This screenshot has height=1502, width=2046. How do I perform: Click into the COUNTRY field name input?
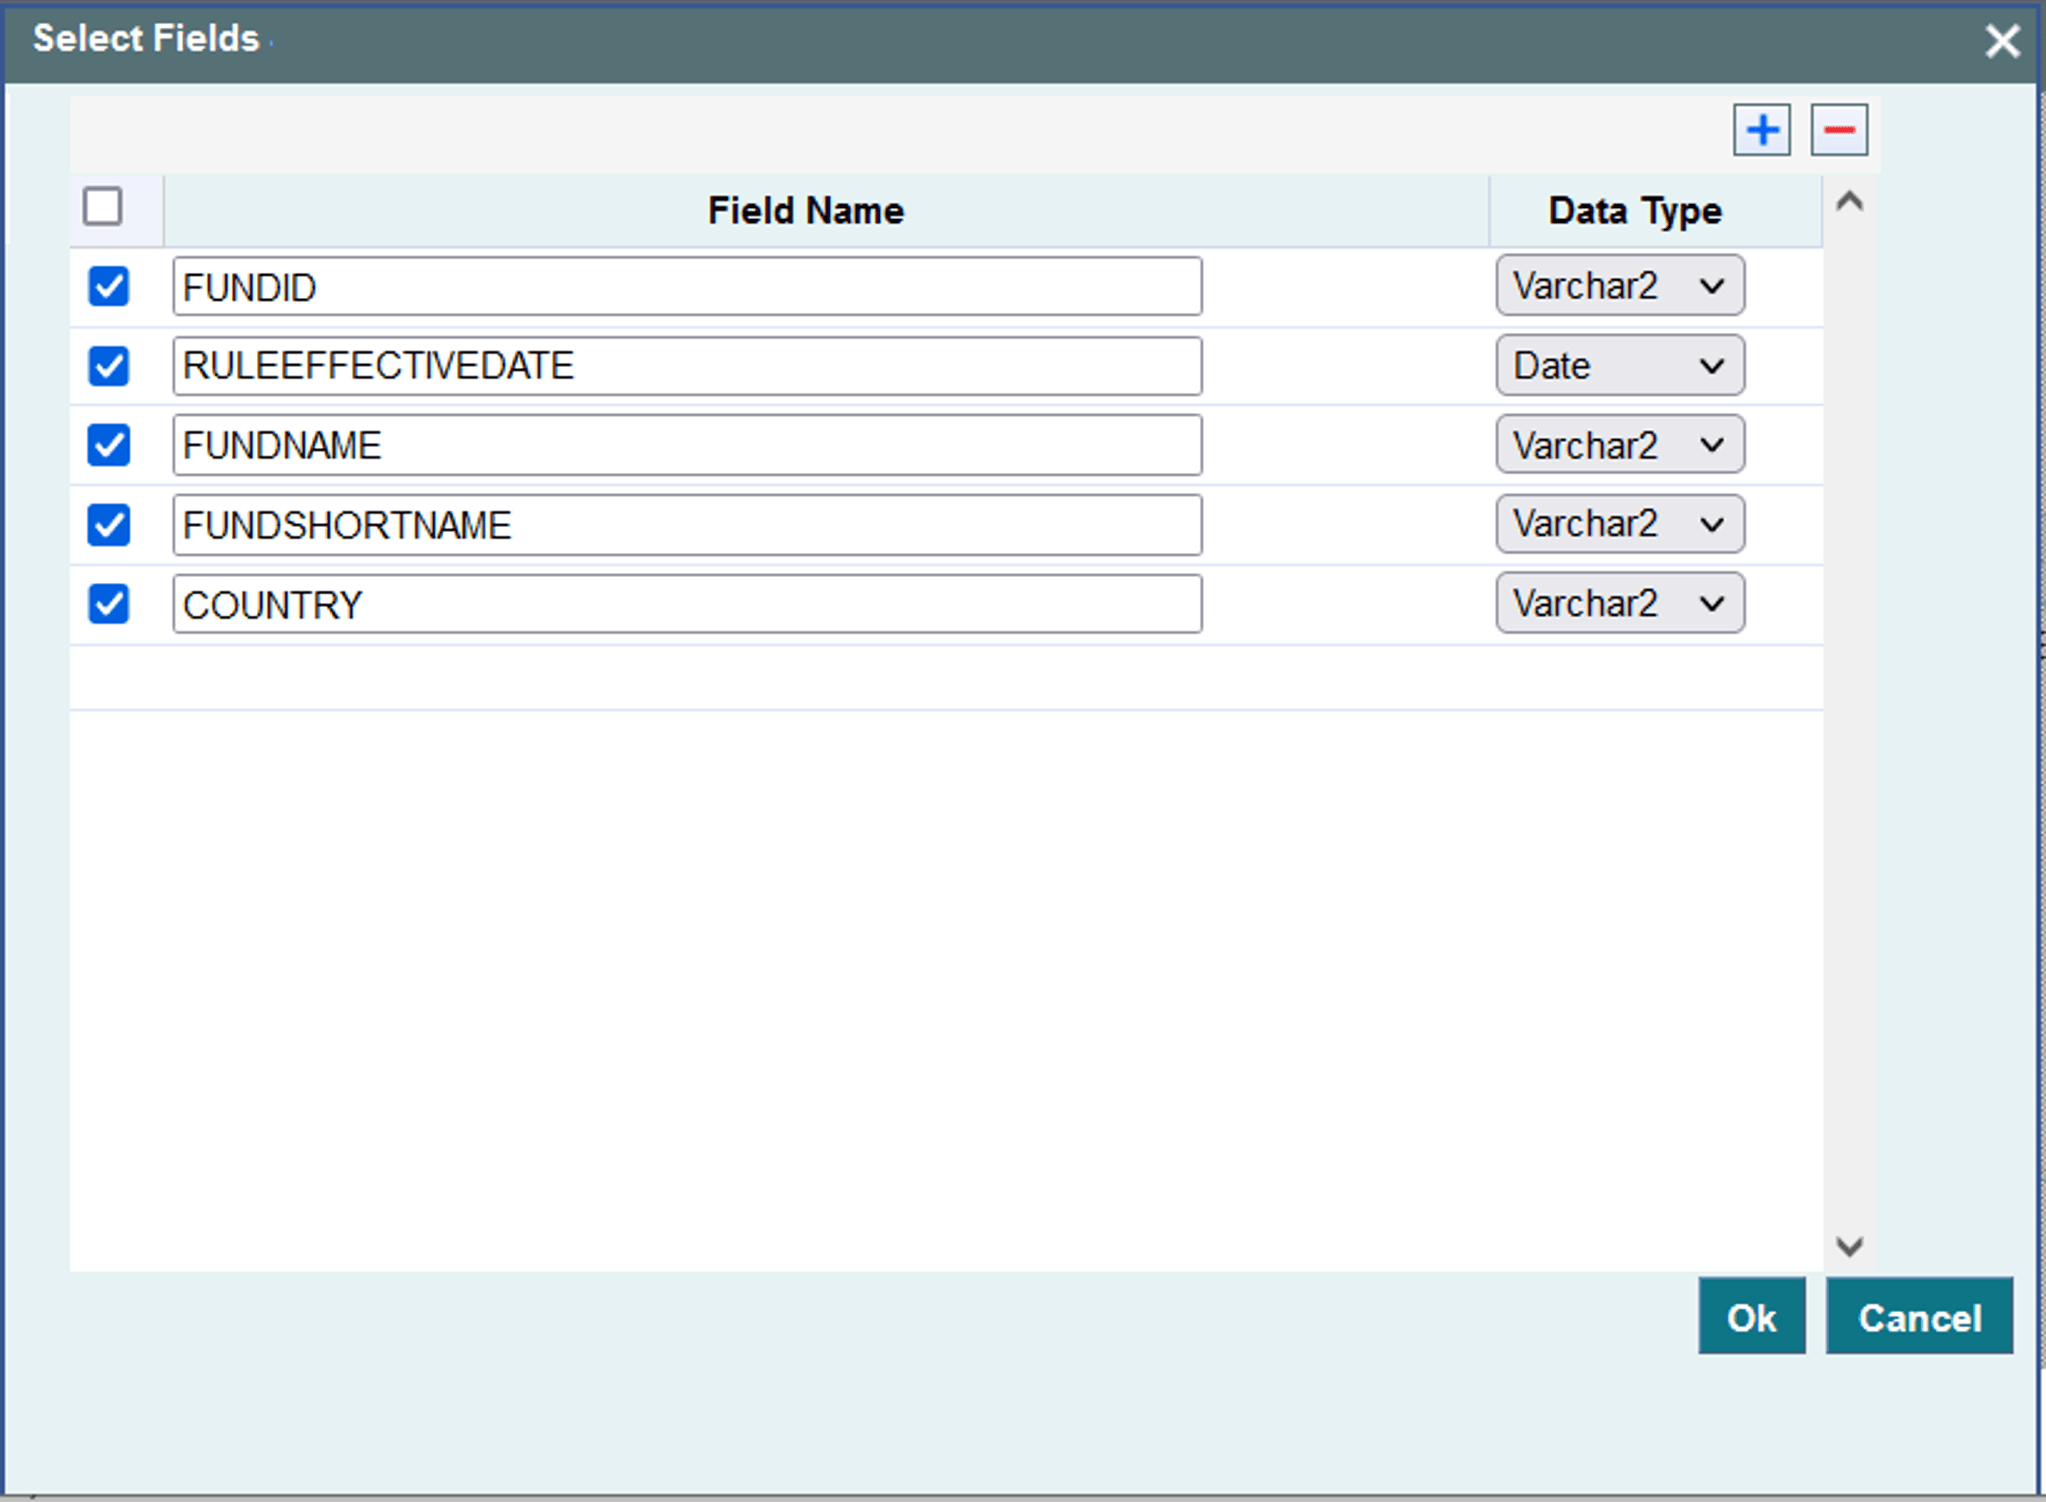(x=686, y=604)
